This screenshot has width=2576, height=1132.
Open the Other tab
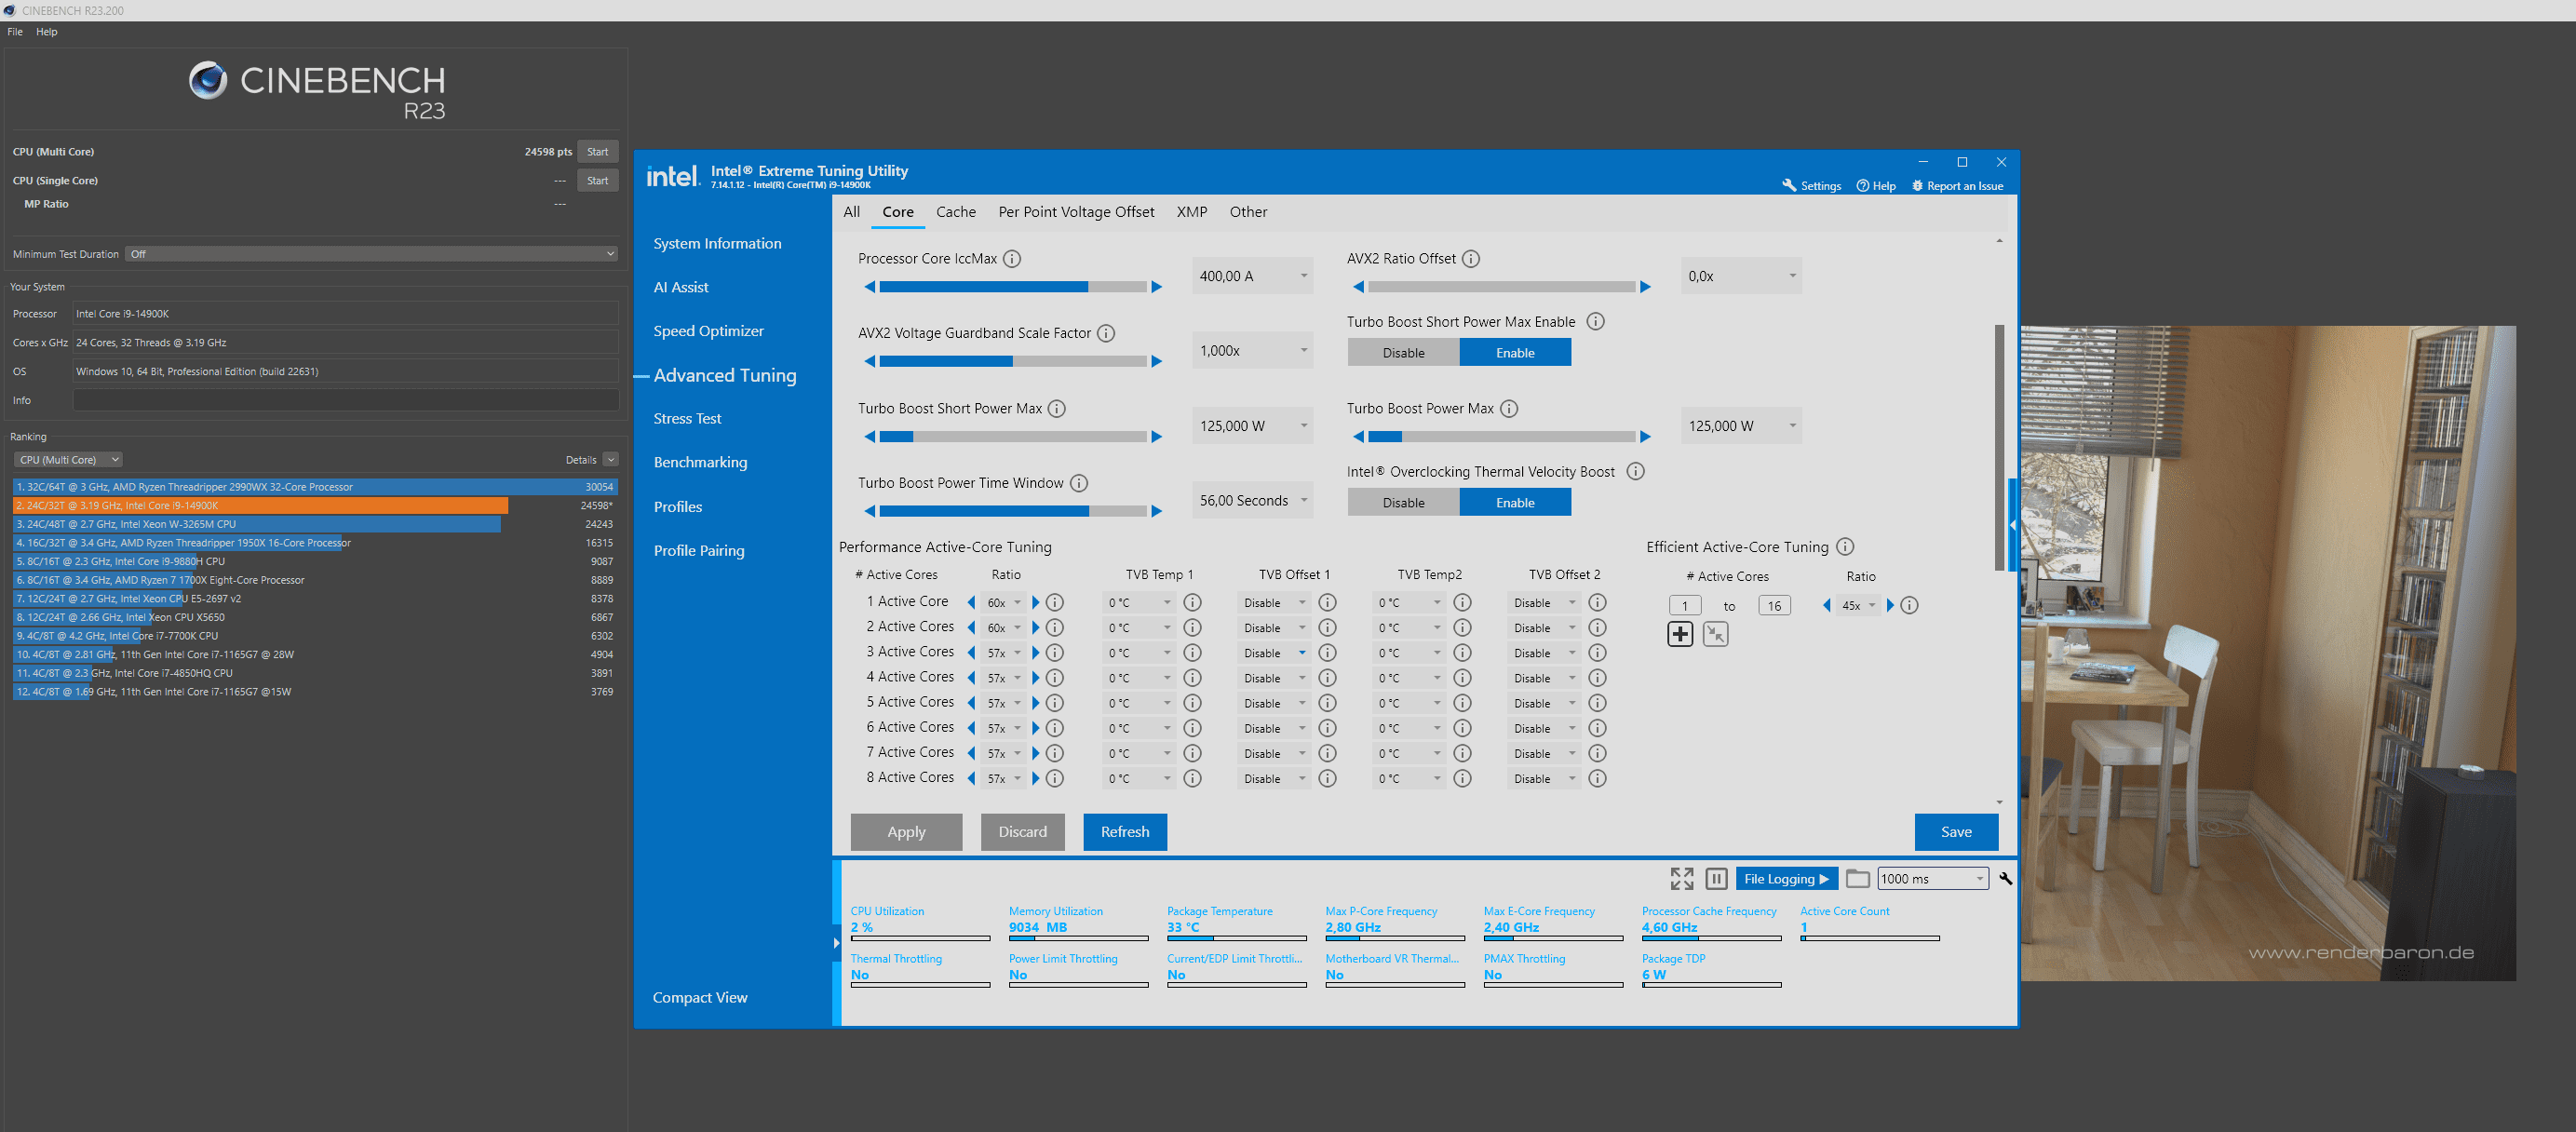(1248, 212)
